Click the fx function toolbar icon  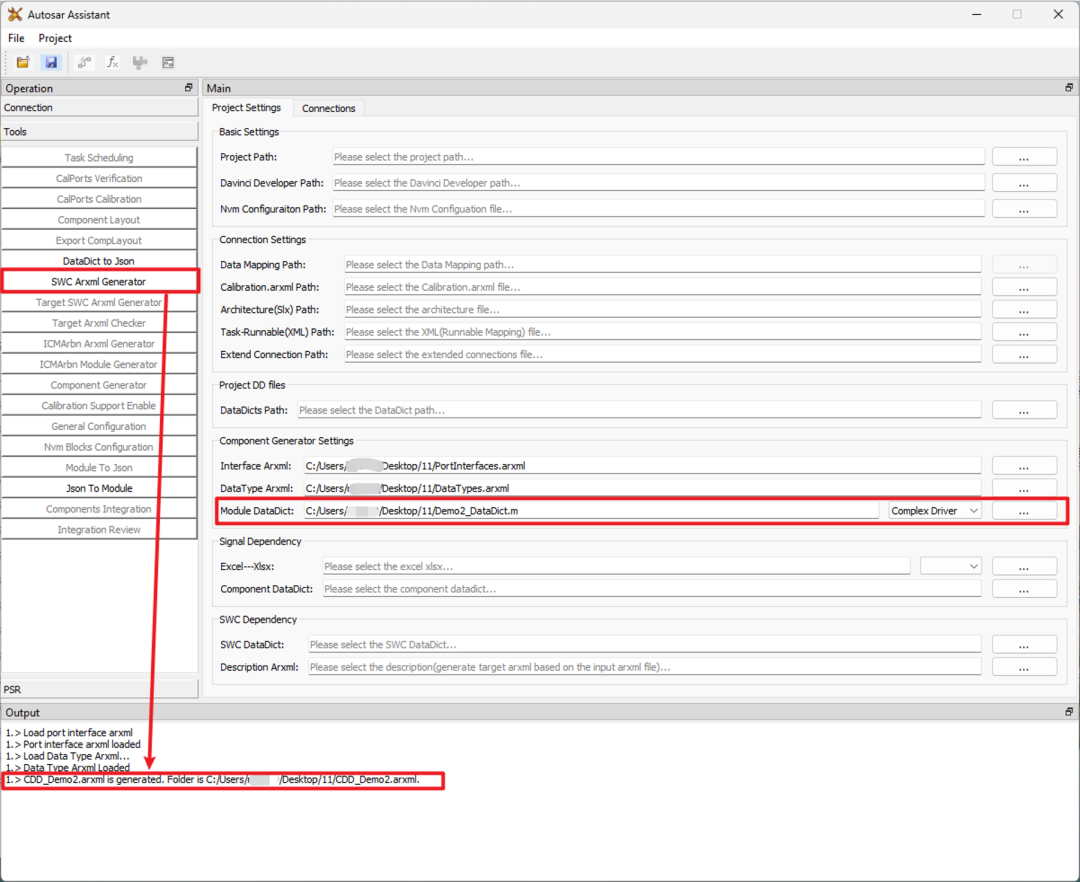tap(112, 62)
